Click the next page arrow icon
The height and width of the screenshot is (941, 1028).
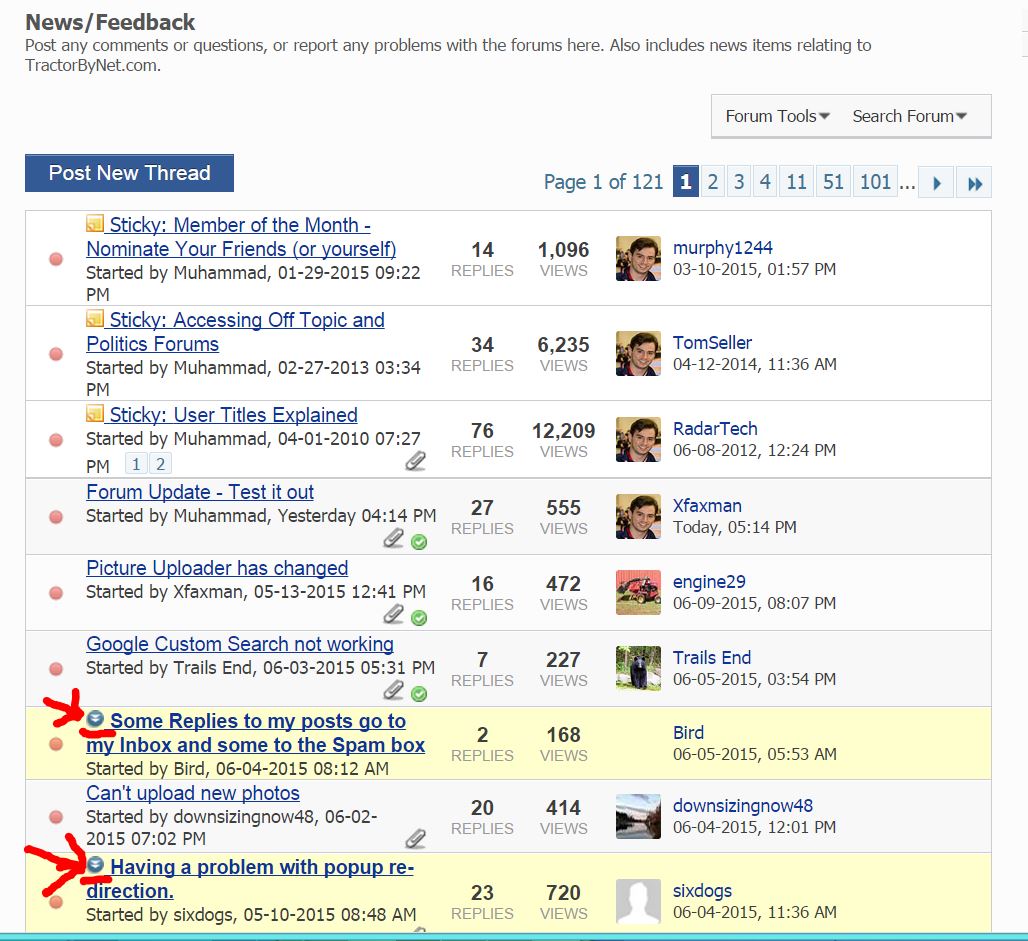click(x=936, y=183)
